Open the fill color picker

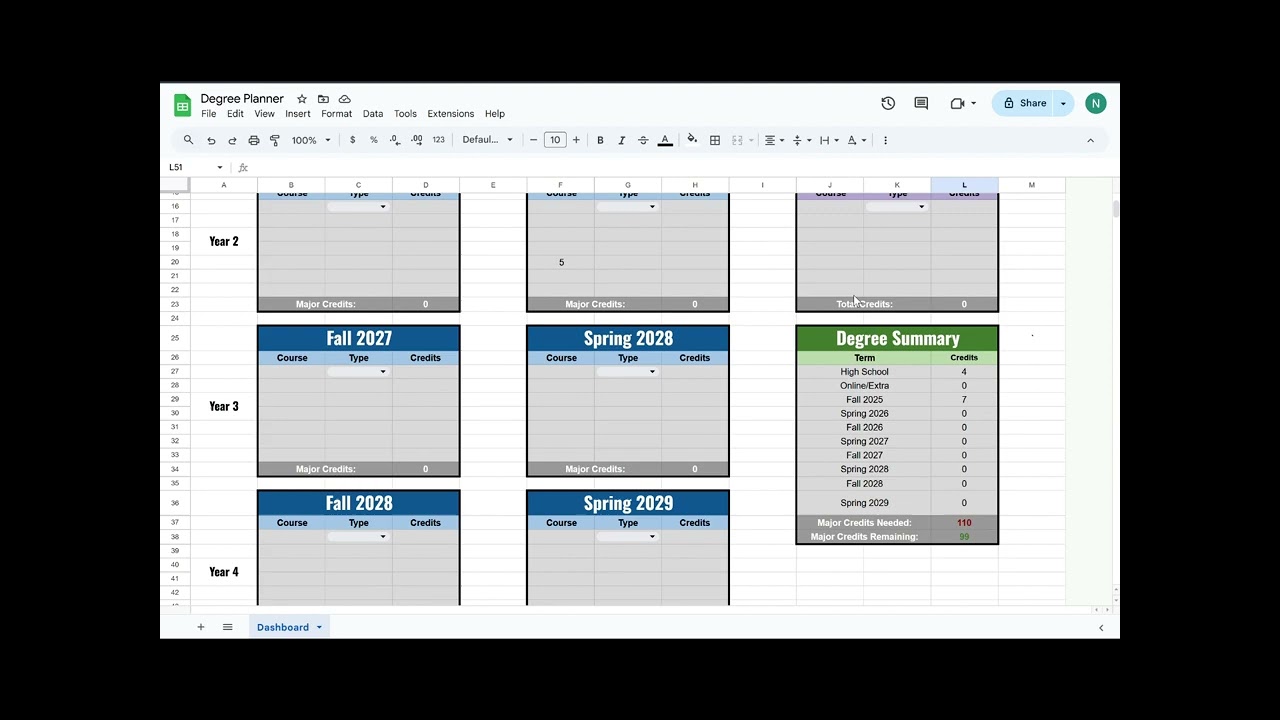click(692, 140)
